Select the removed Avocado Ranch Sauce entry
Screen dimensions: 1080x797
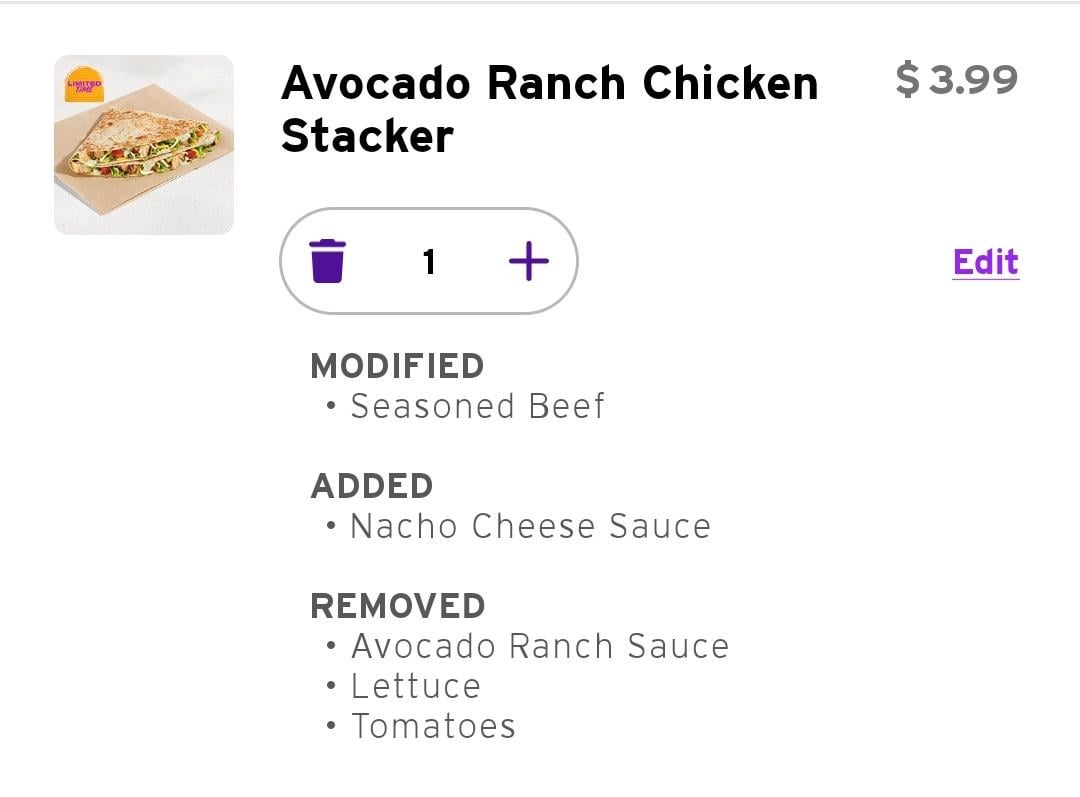point(539,646)
